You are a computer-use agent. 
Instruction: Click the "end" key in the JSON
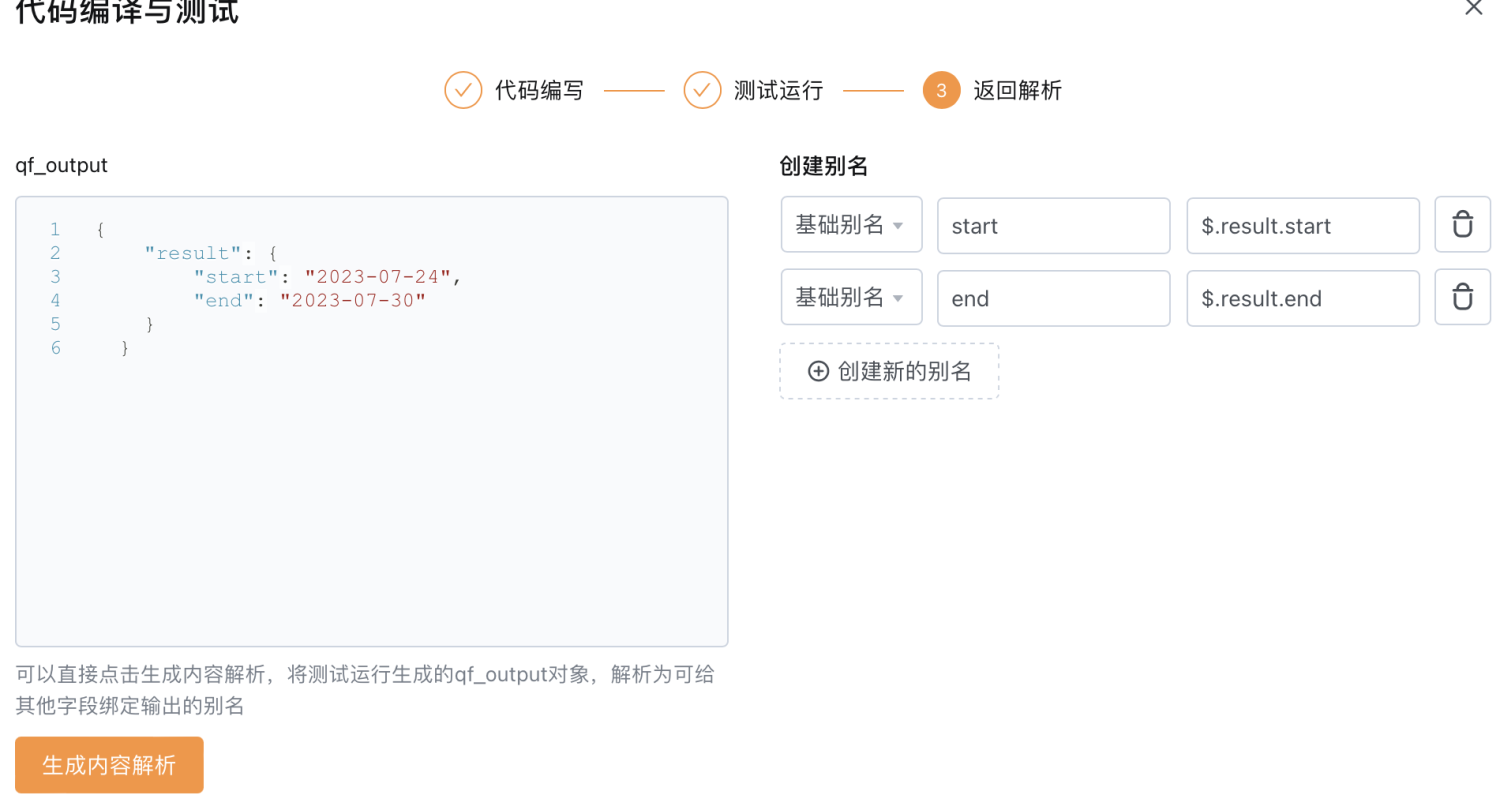pos(226,301)
